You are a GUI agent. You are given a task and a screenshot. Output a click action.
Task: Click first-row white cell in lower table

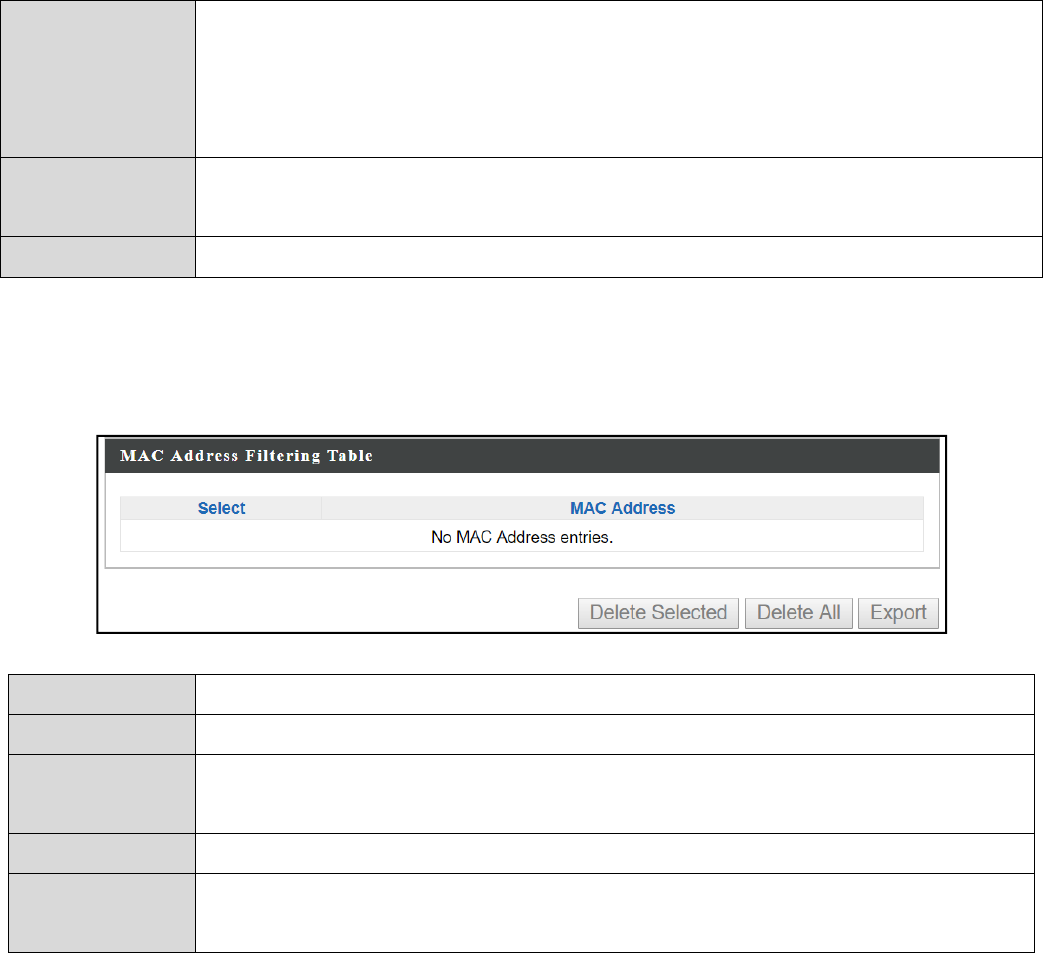pyautogui.click(x=615, y=695)
